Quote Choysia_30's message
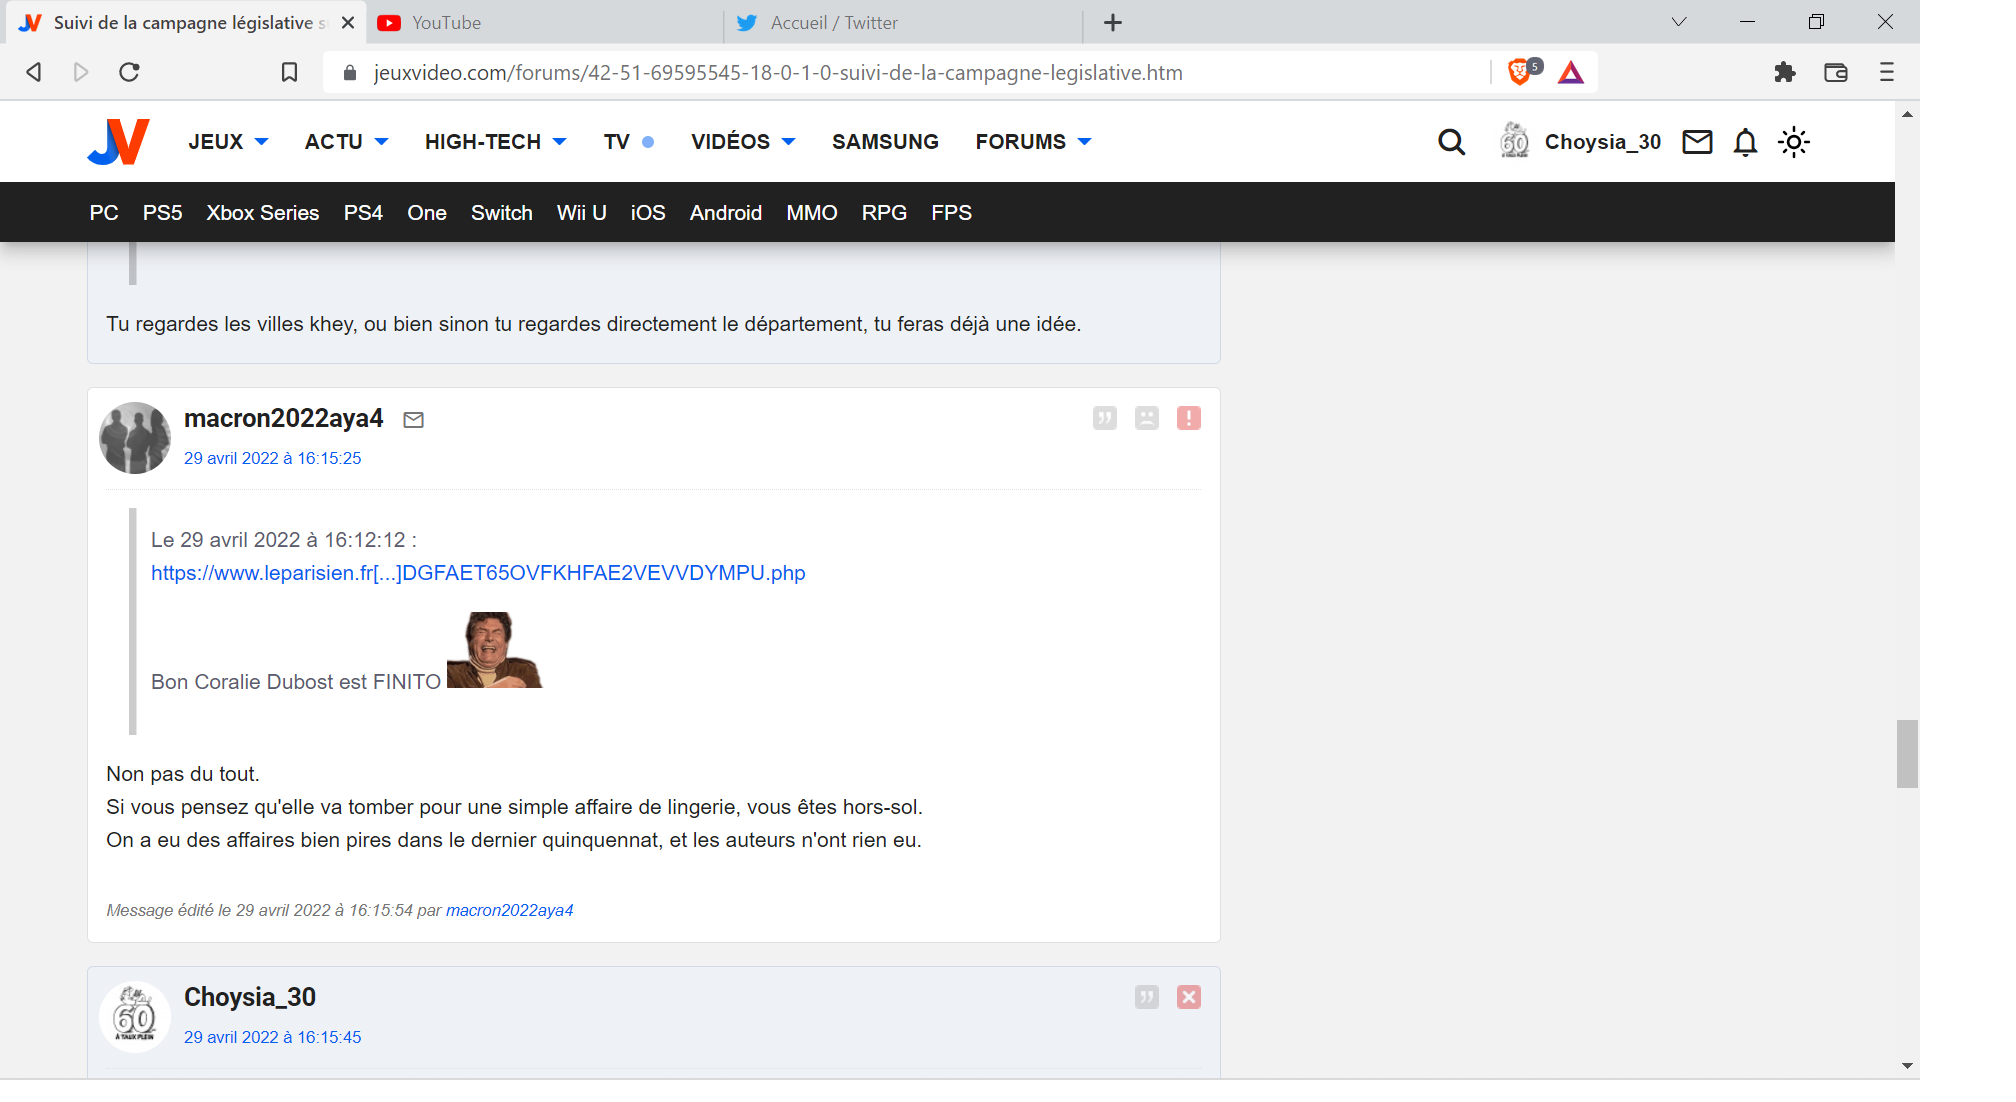The image size is (2016, 1102). pyautogui.click(x=1147, y=997)
